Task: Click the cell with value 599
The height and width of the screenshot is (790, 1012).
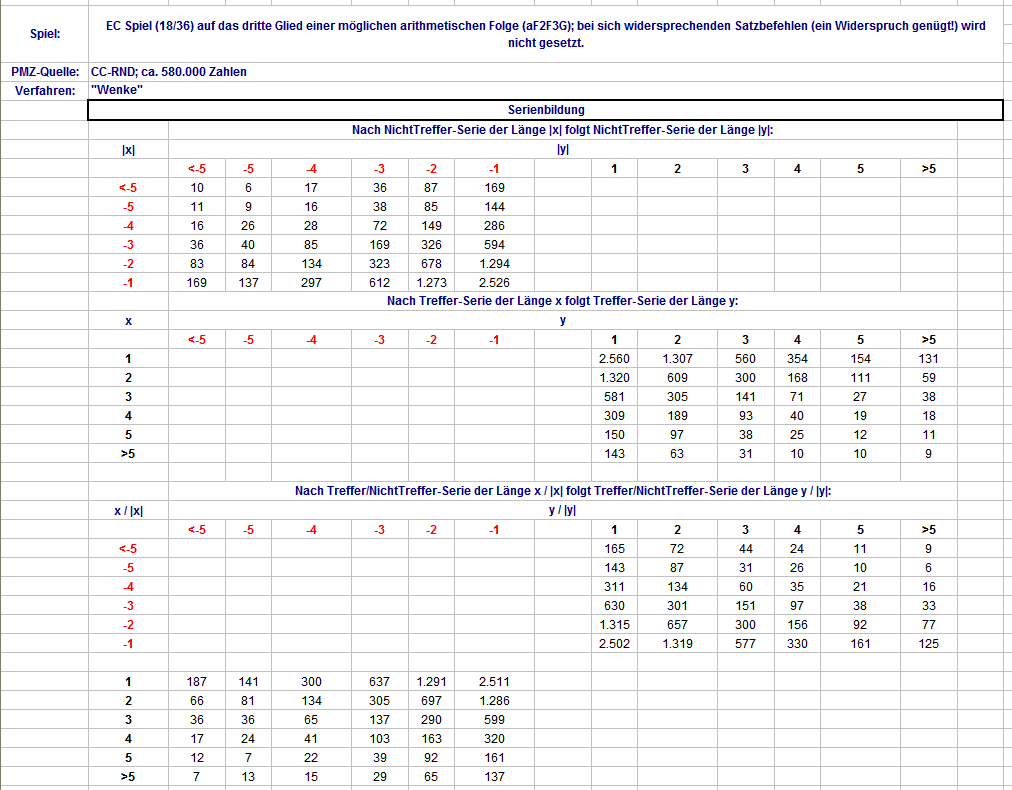Action: (494, 720)
